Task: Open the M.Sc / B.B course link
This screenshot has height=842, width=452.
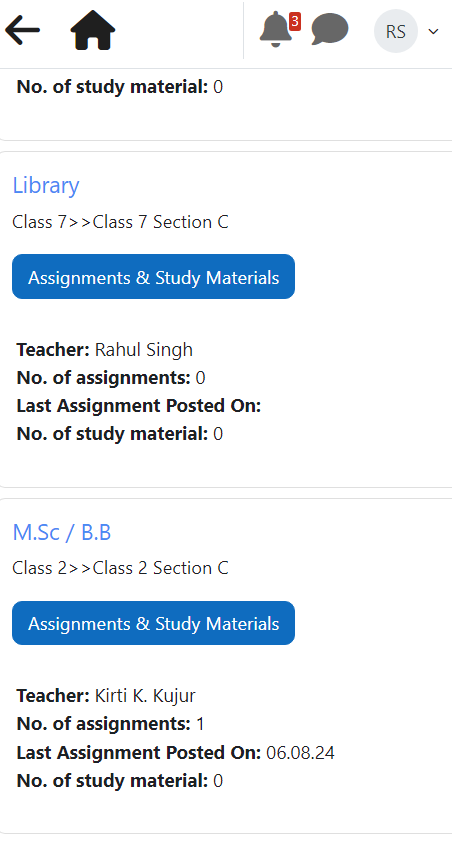Action: pos(62,532)
